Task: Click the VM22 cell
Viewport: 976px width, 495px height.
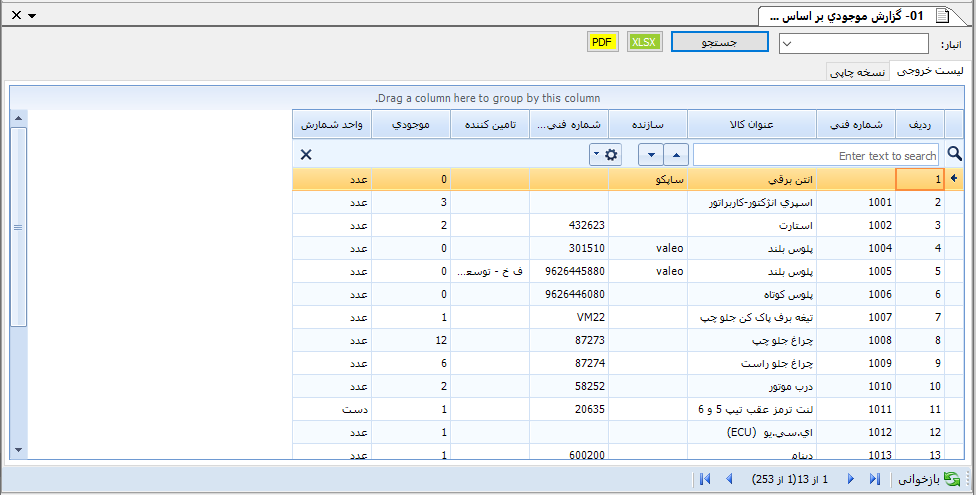Action: point(569,318)
